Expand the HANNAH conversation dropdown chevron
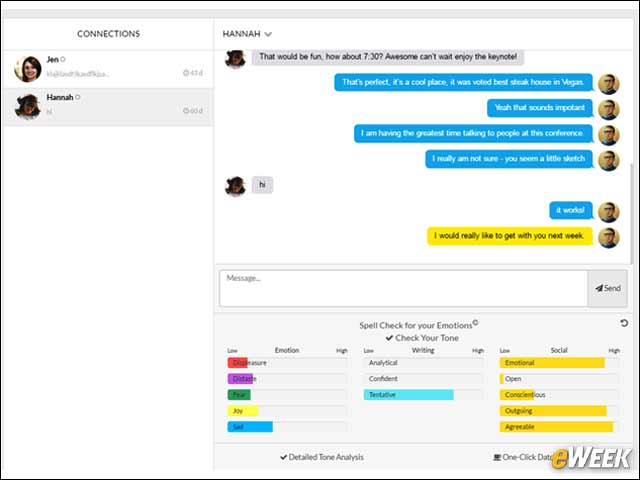The image size is (640, 480). click(268, 34)
